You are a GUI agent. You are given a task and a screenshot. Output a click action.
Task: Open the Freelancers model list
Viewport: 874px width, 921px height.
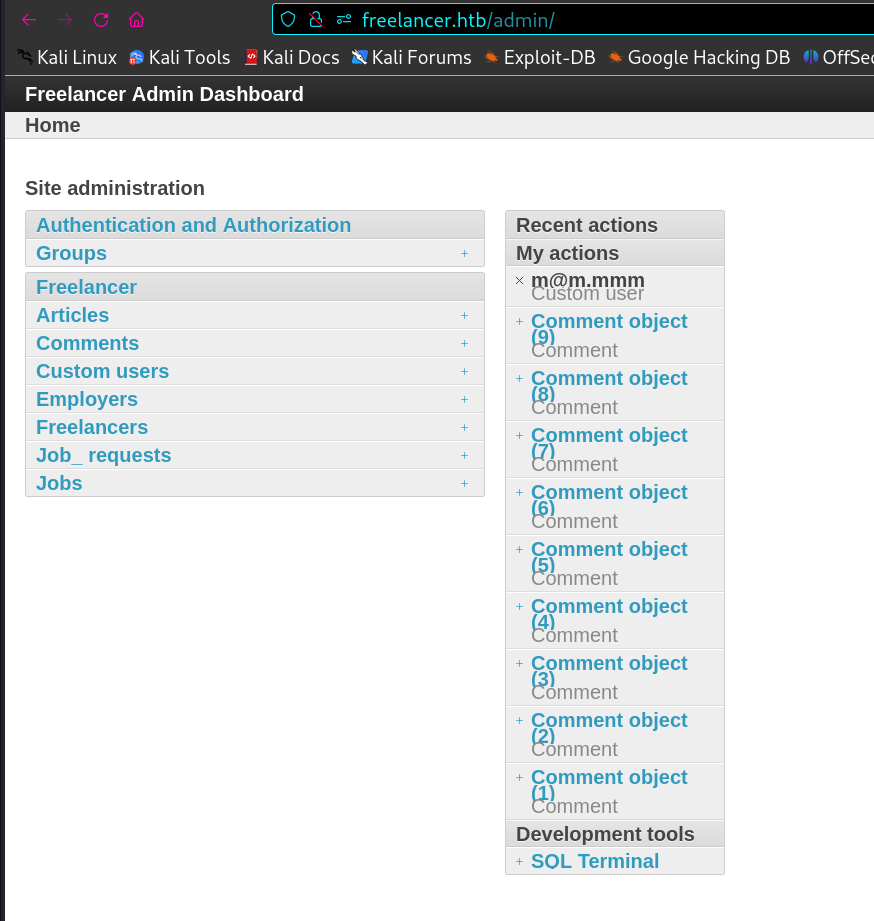(92, 427)
